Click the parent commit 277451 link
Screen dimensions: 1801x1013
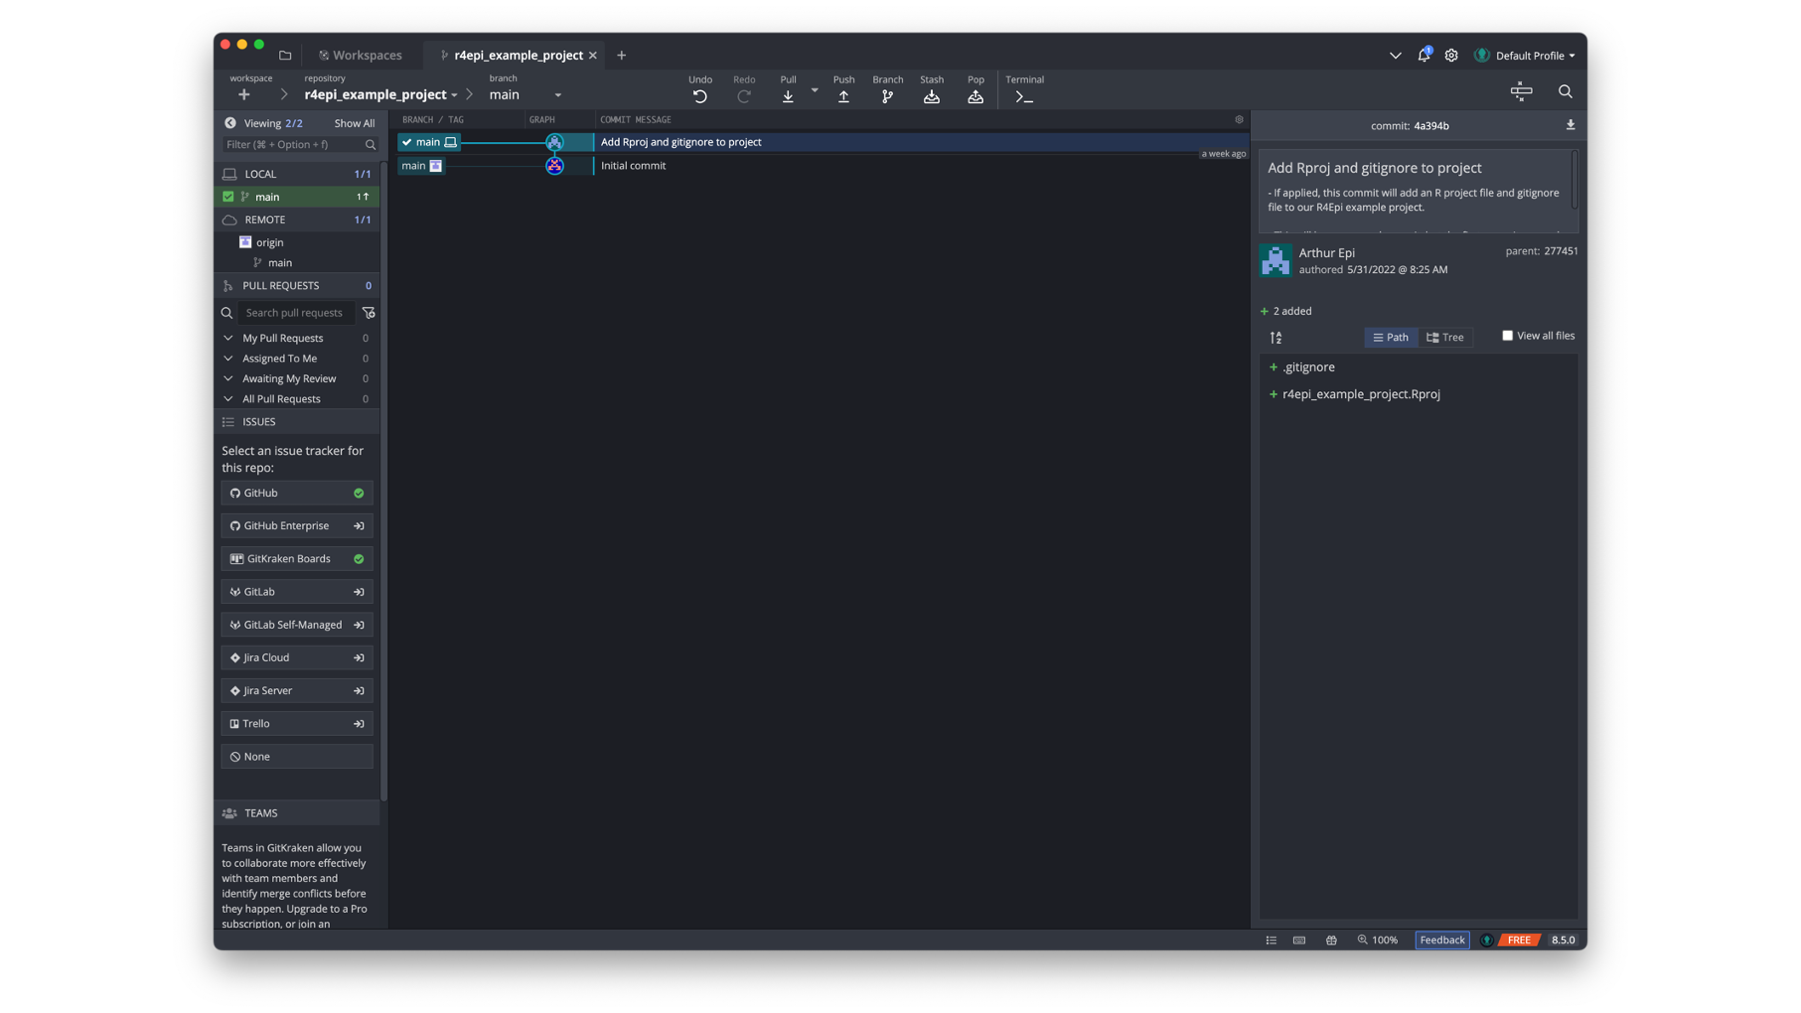(1560, 252)
